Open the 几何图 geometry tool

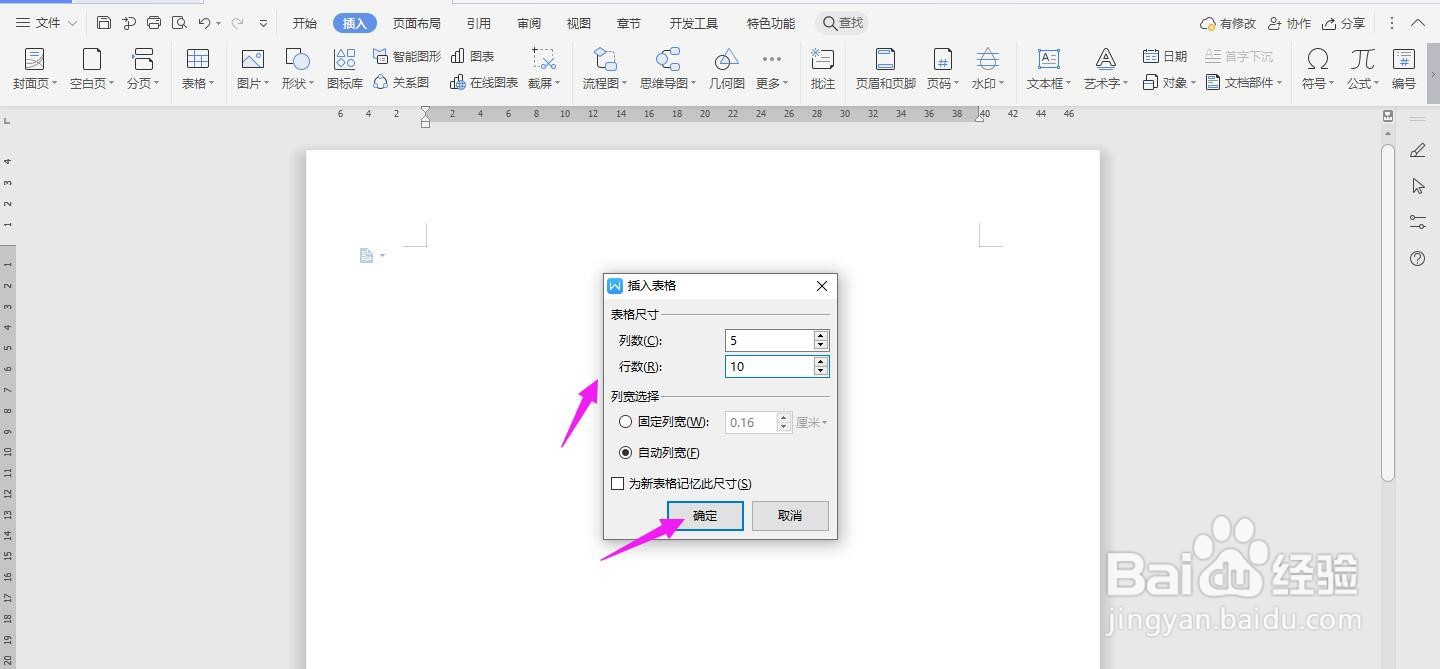(727, 69)
